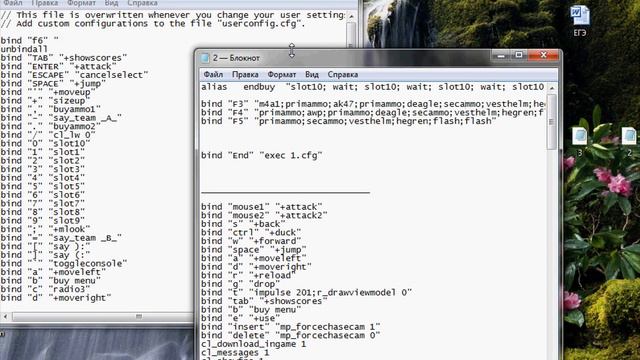640x360 pixels.
Task: Select the desktop file icon labeled 2
Action: [x=629, y=142]
